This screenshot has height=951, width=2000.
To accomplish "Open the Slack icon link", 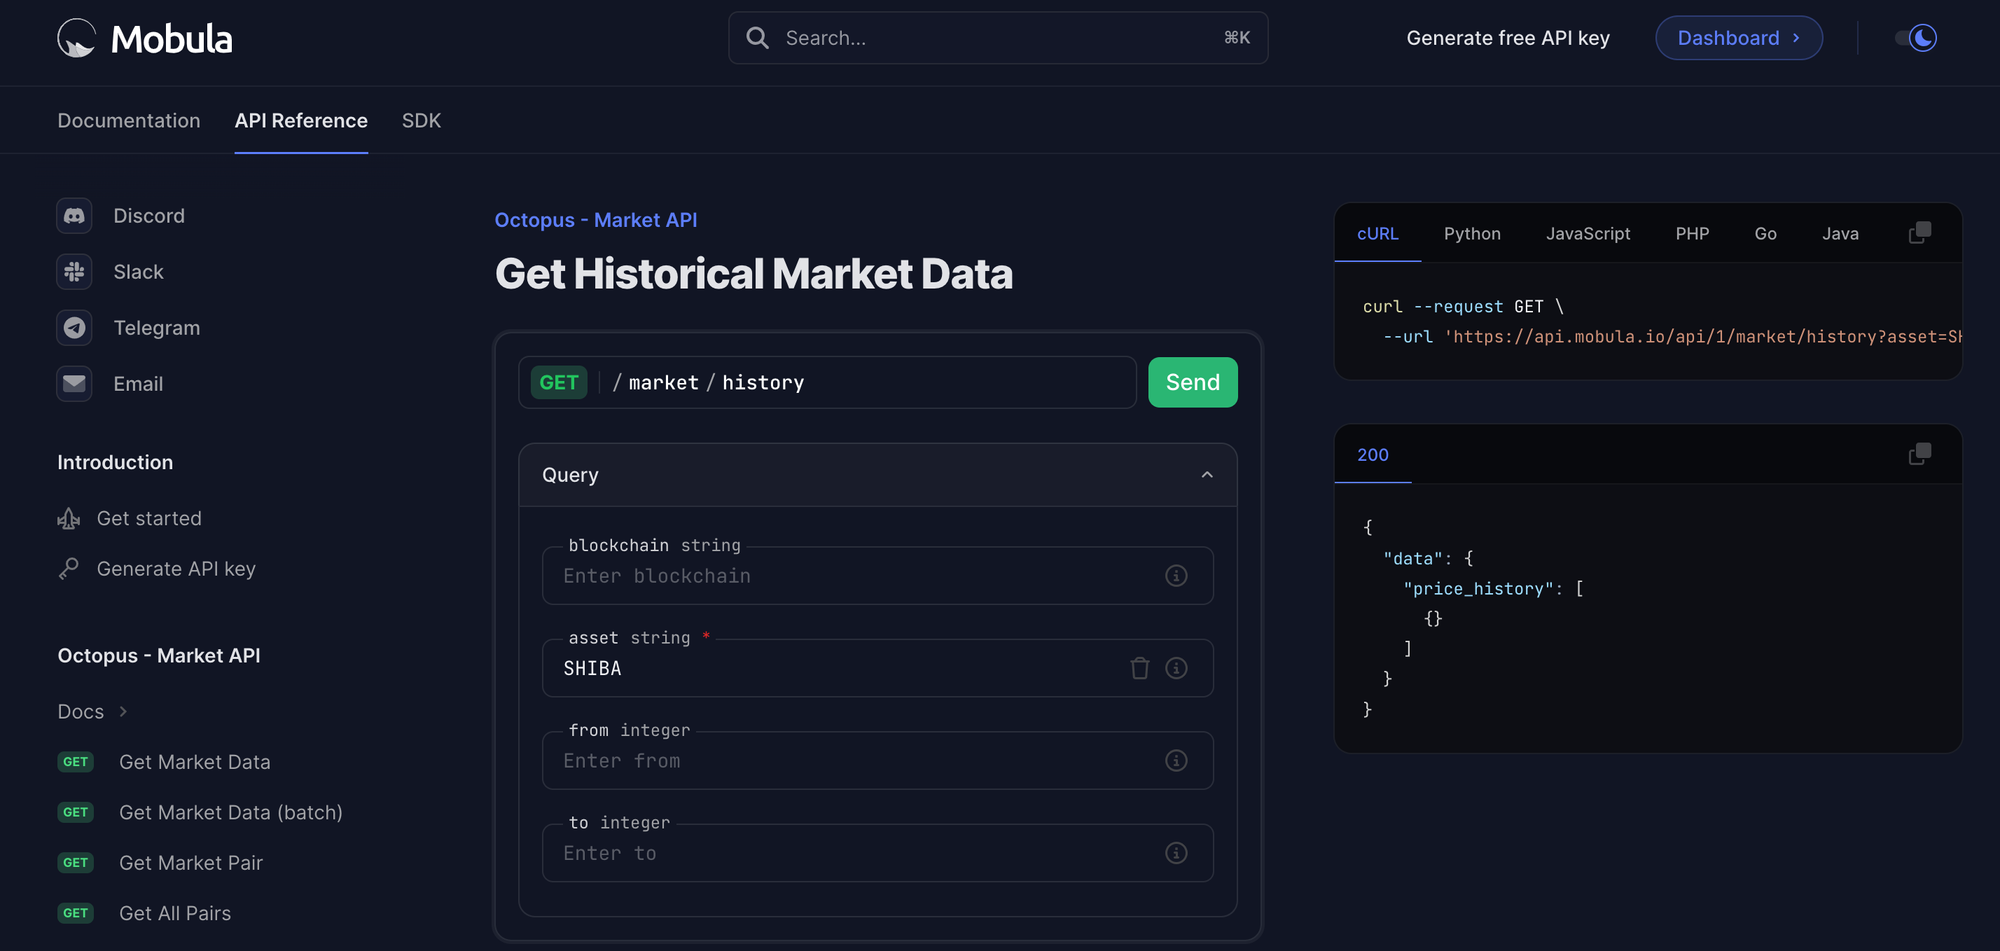I will pos(75,272).
